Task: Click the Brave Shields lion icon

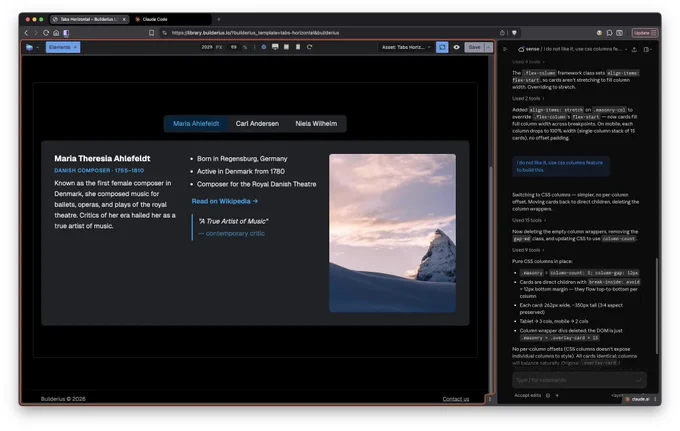Action: pos(514,33)
